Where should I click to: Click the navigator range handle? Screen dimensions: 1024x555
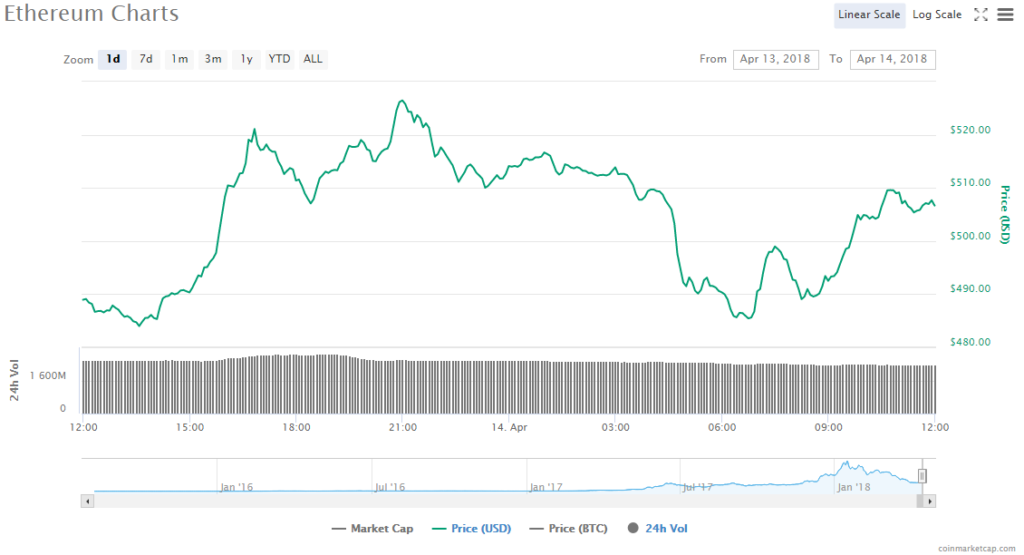(x=922, y=476)
